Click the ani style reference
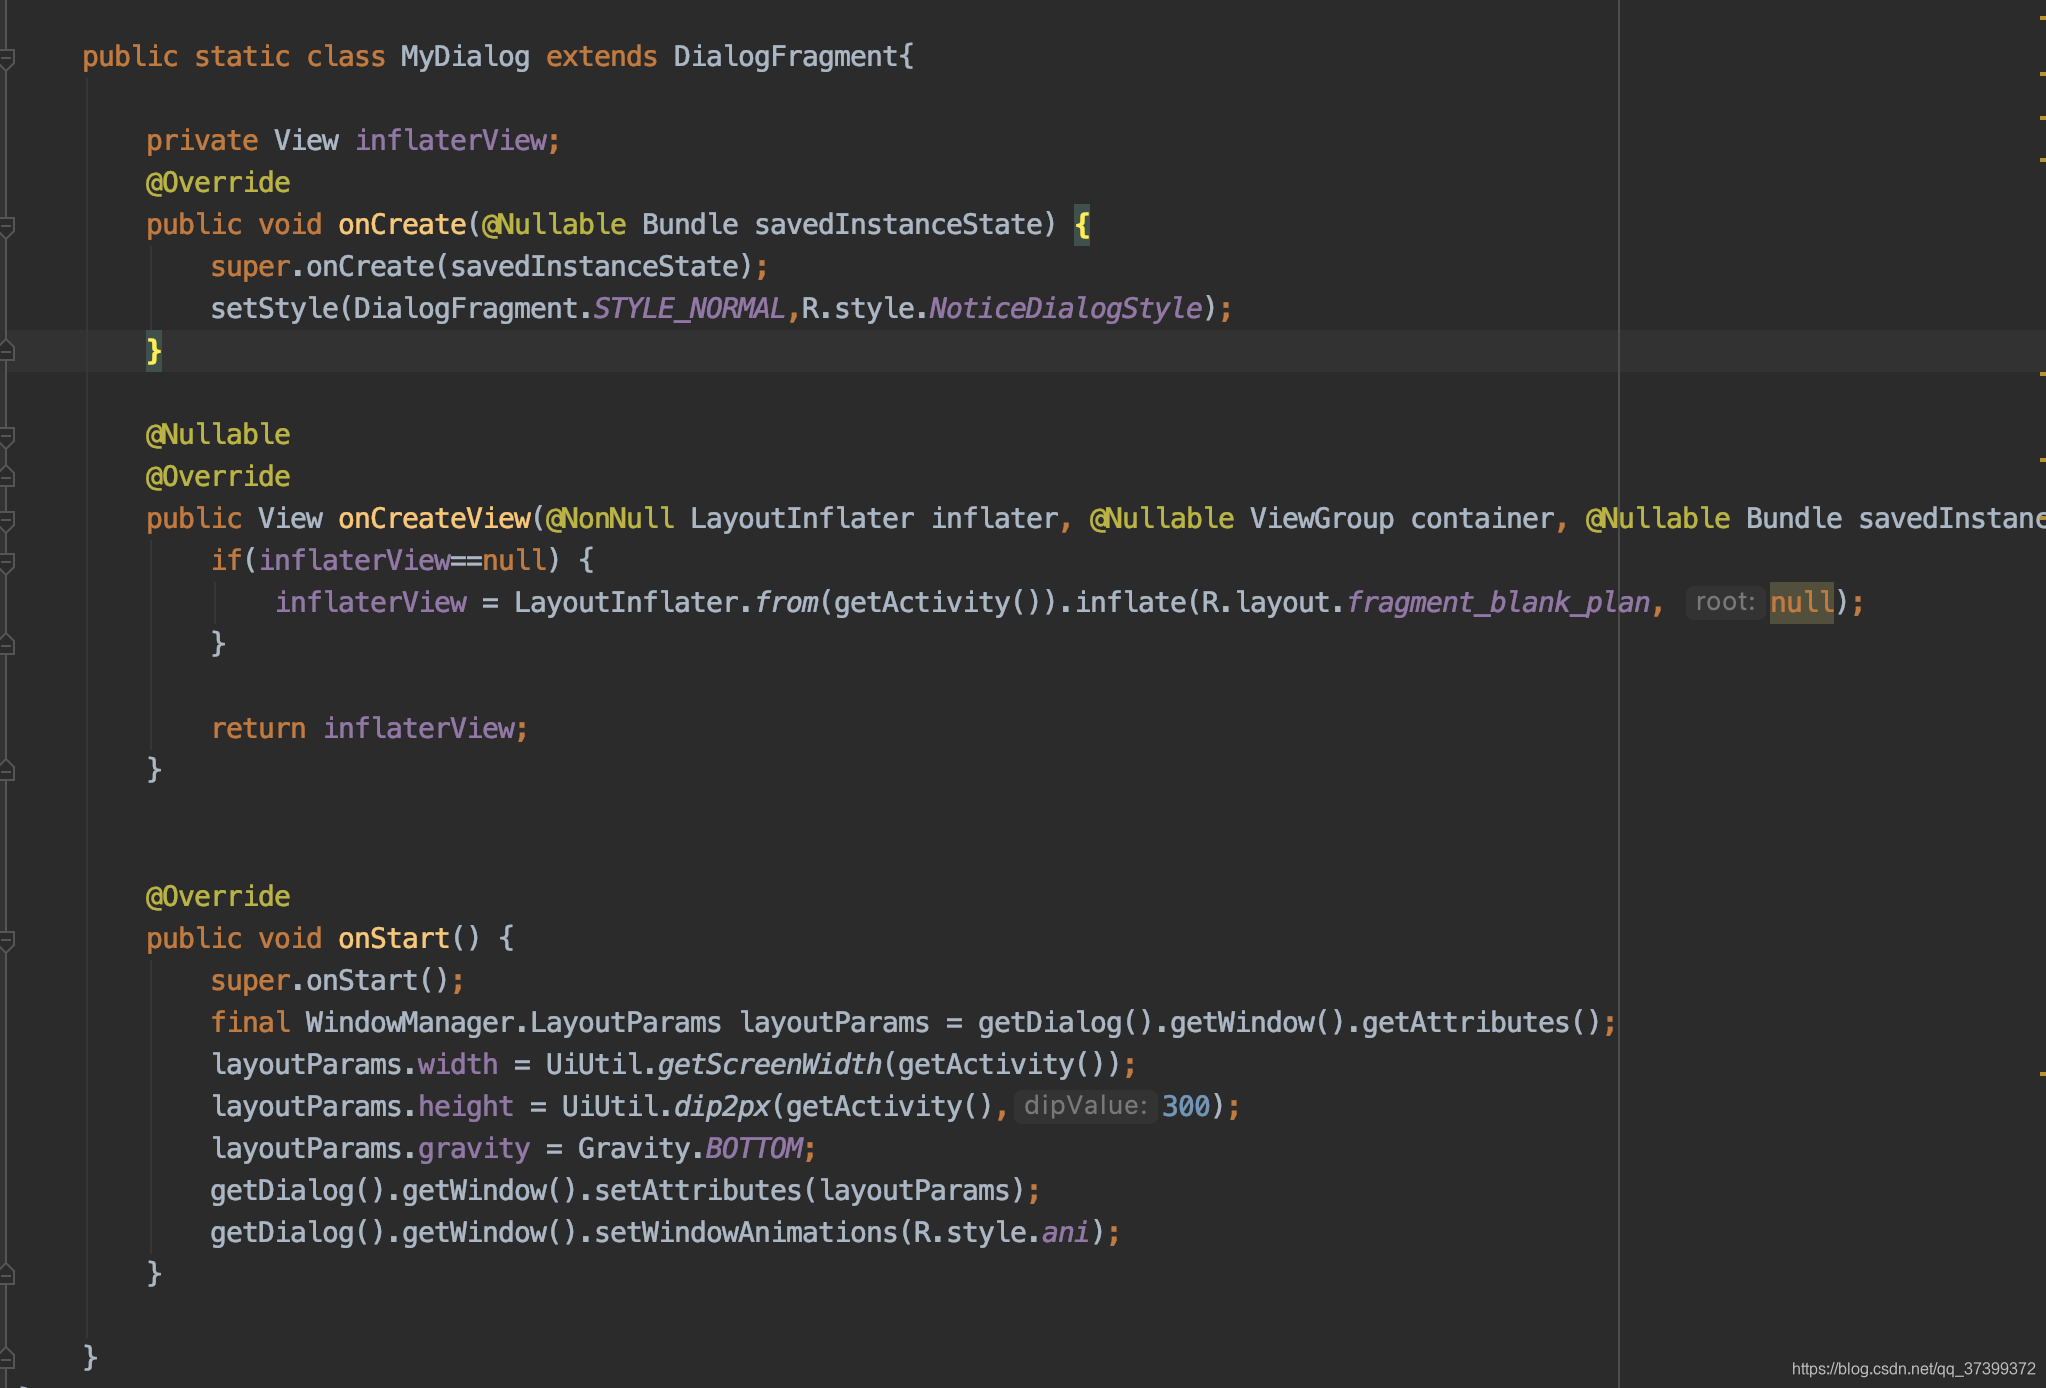 1066,1233
